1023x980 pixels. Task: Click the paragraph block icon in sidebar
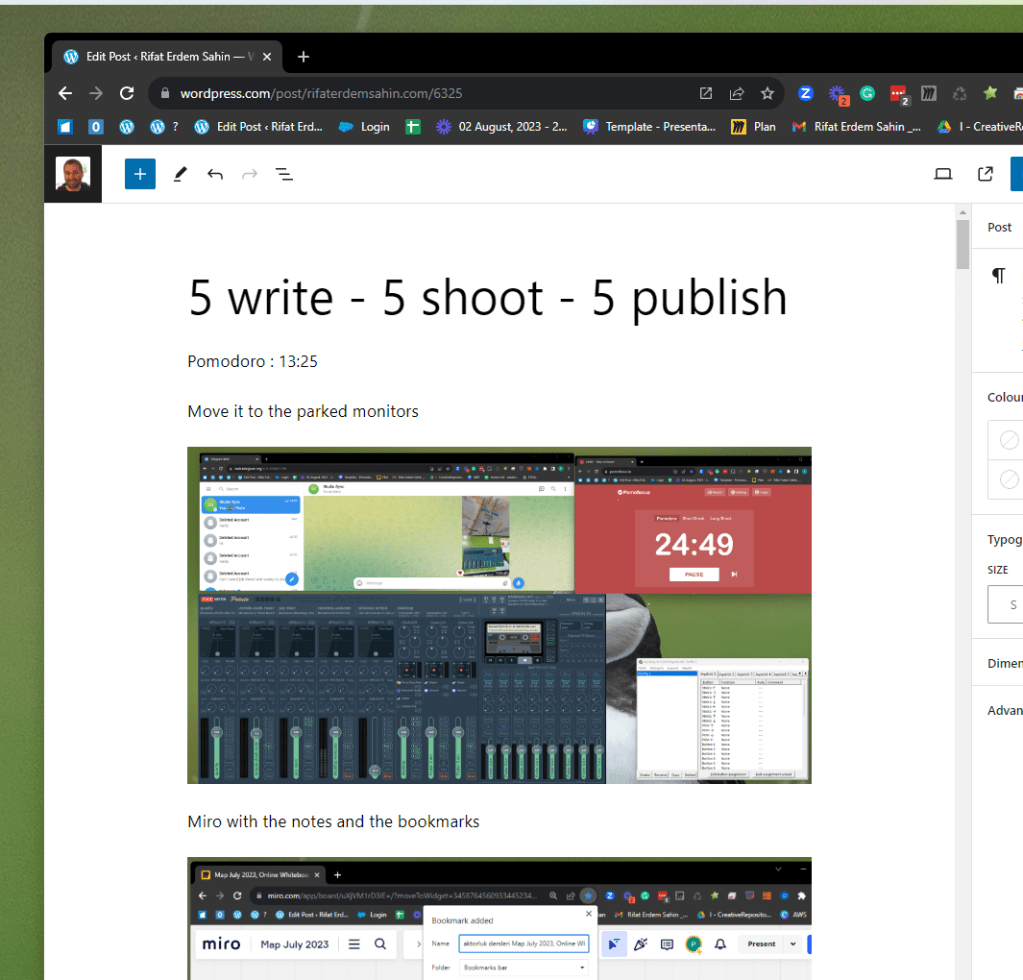click(x=999, y=275)
